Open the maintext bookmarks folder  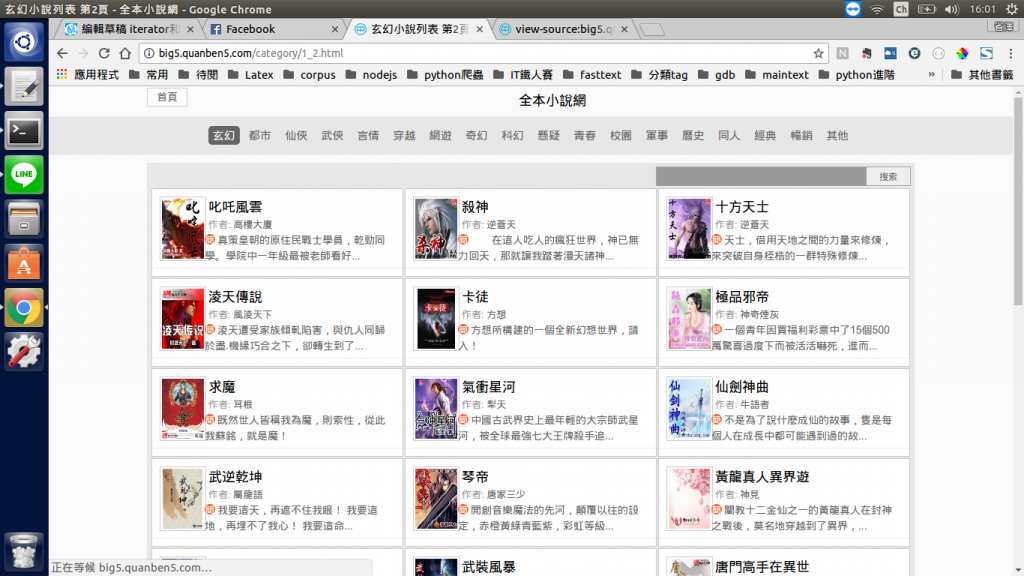pyautogui.click(x=777, y=74)
